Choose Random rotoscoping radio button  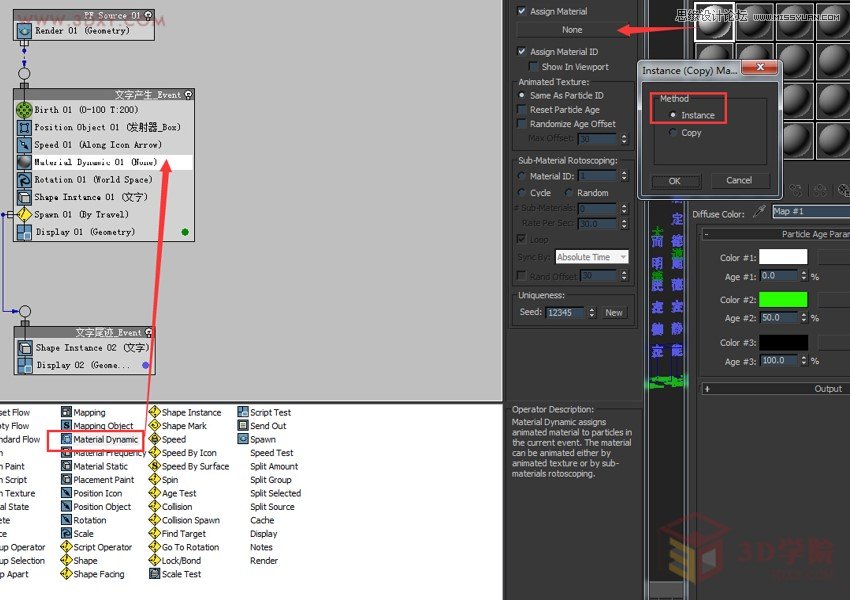pos(569,192)
